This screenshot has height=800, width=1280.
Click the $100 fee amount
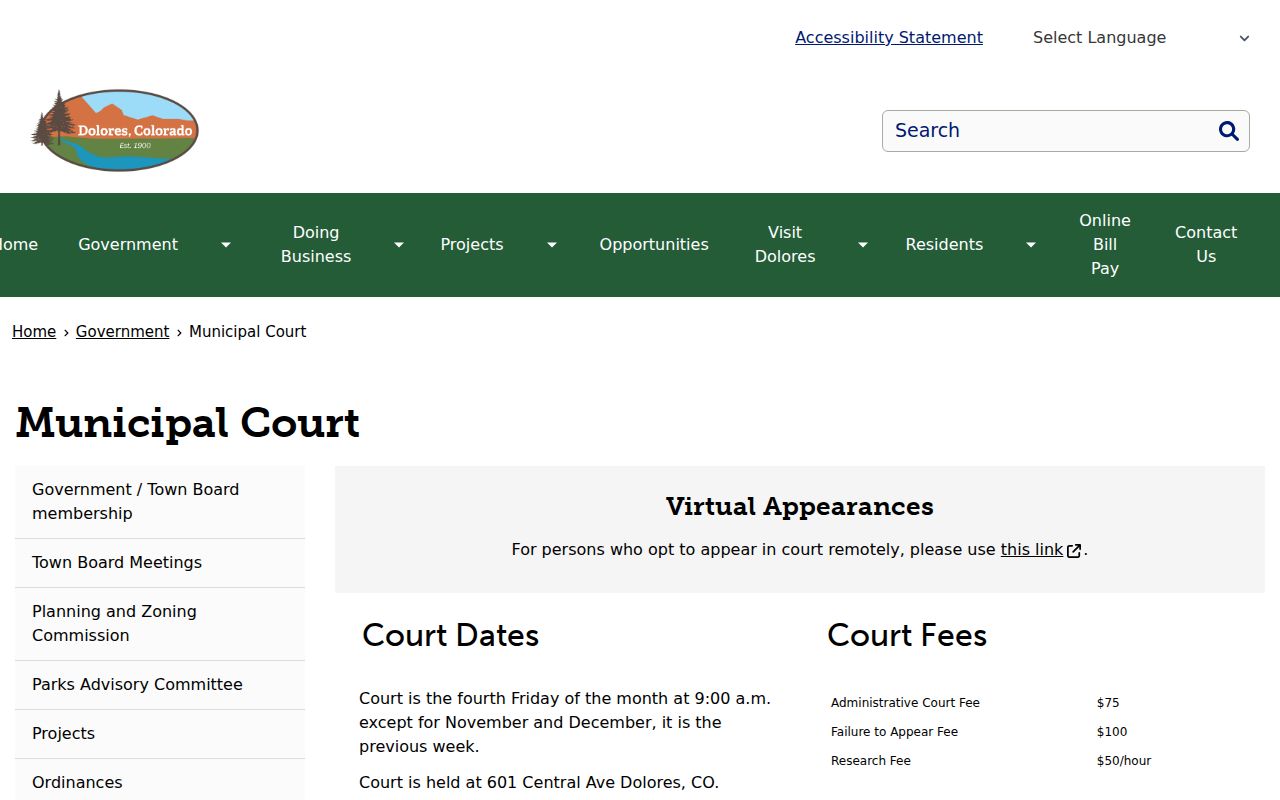tap(1112, 732)
